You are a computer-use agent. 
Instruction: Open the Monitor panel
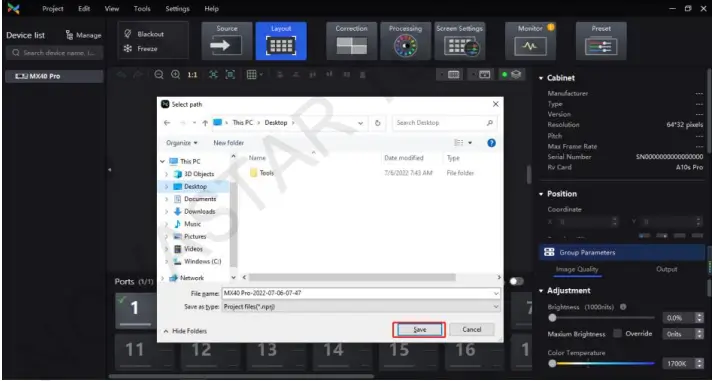[530, 41]
